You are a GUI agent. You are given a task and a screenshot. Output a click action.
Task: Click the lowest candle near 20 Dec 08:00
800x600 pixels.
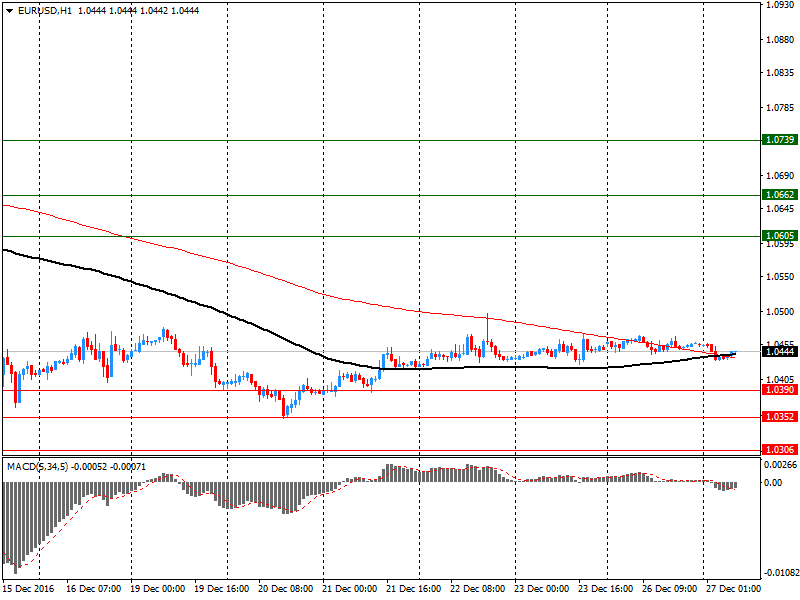pyautogui.click(x=284, y=405)
